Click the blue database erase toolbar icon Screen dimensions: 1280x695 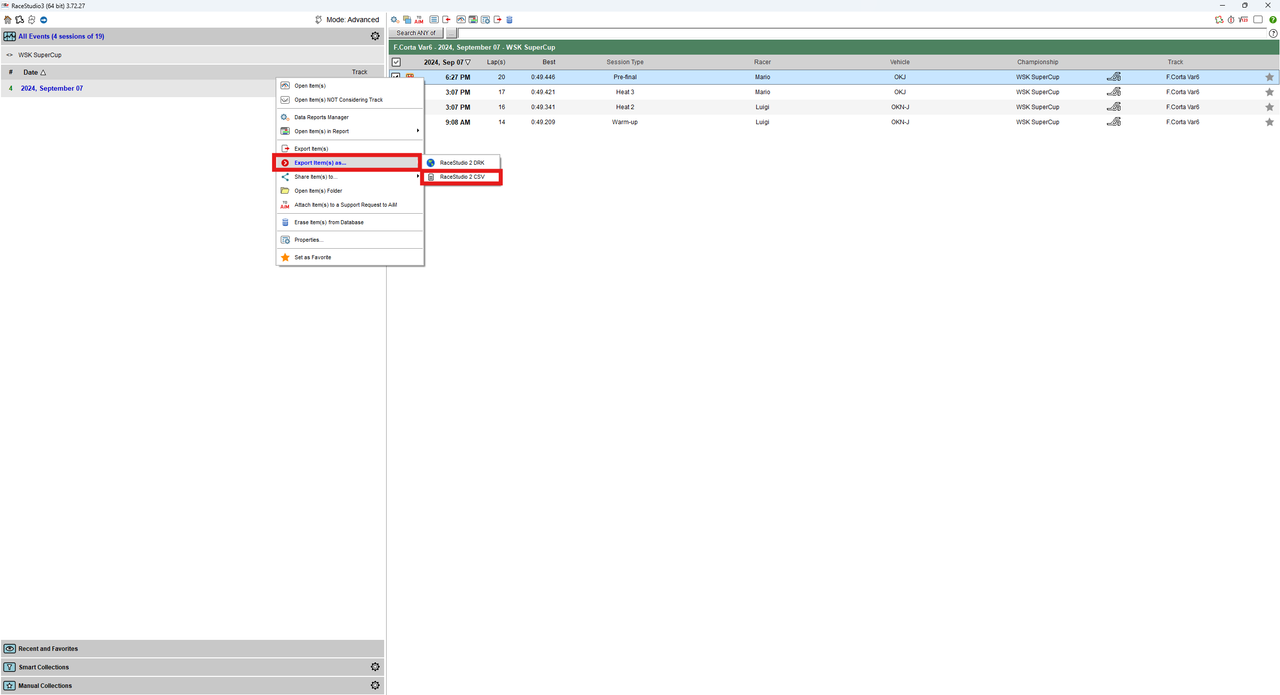[509, 20]
